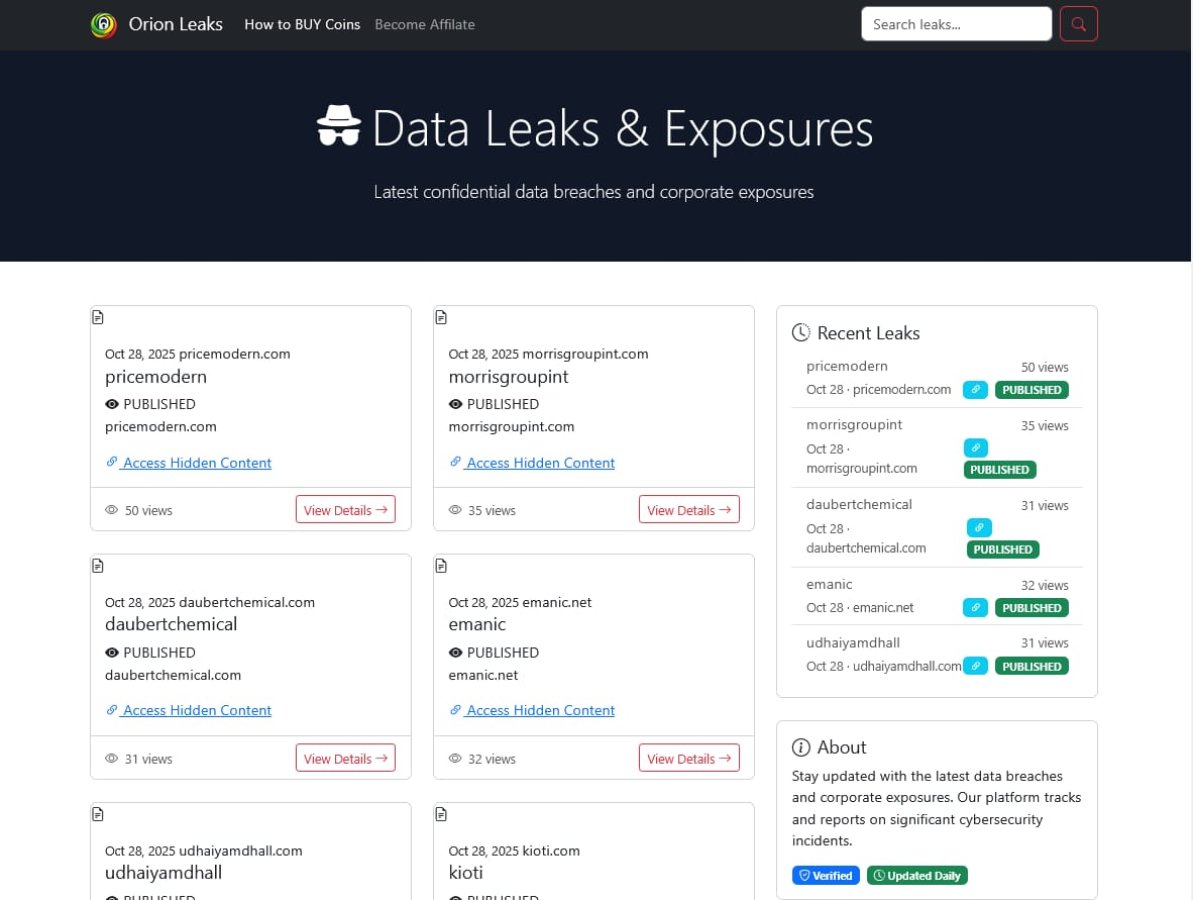Open View Details for pricemodern
Image resolution: width=1193 pixels, height=900 pixels.
(346, 509)
